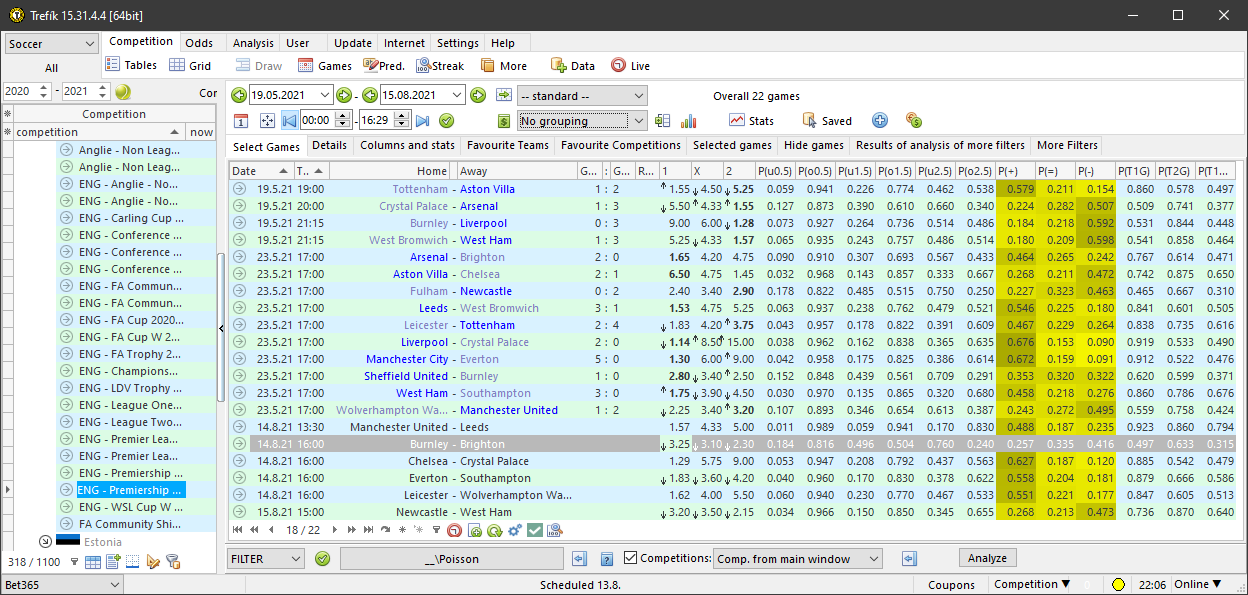
Task: Open the Streak toolbar icon
Action: [x=440, y=66]
